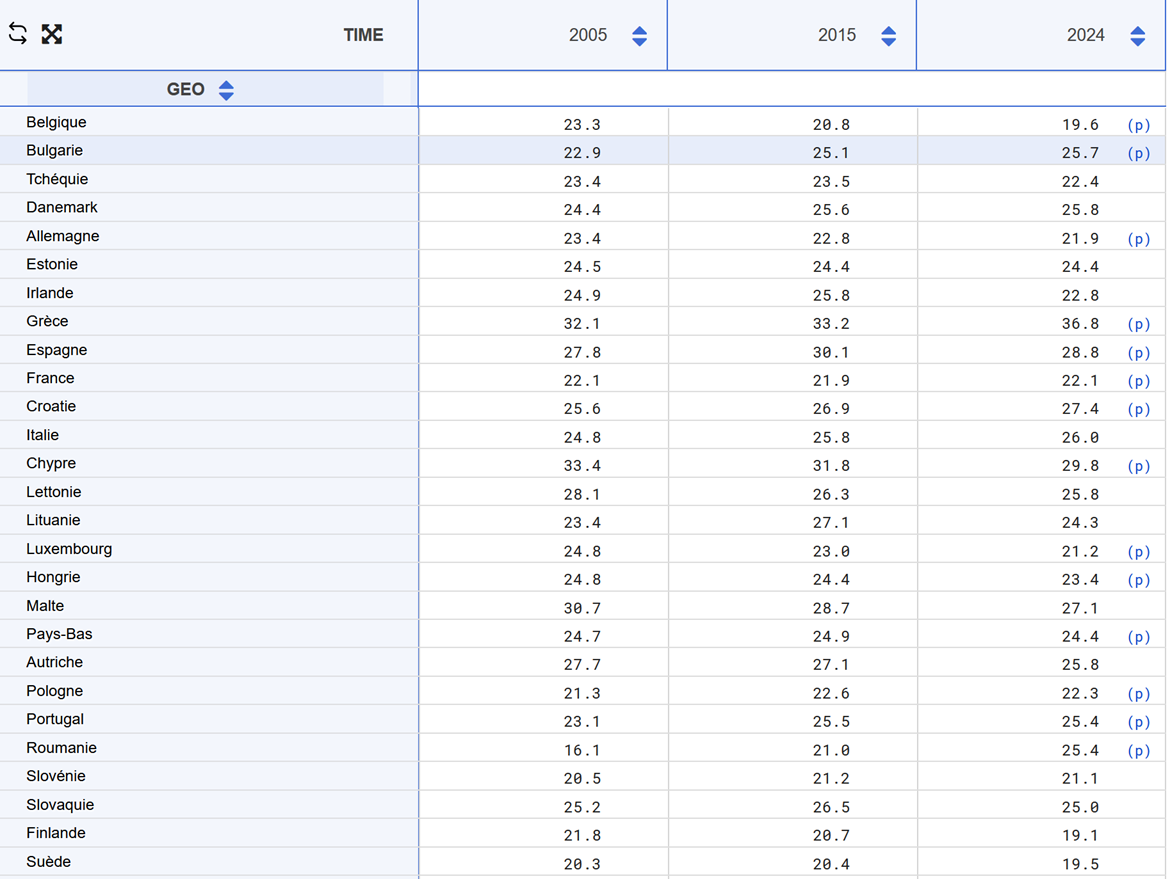This screenshot has width=1170, height=879.
Task: Select the Bulgarie row label
Action: point(55,150)
